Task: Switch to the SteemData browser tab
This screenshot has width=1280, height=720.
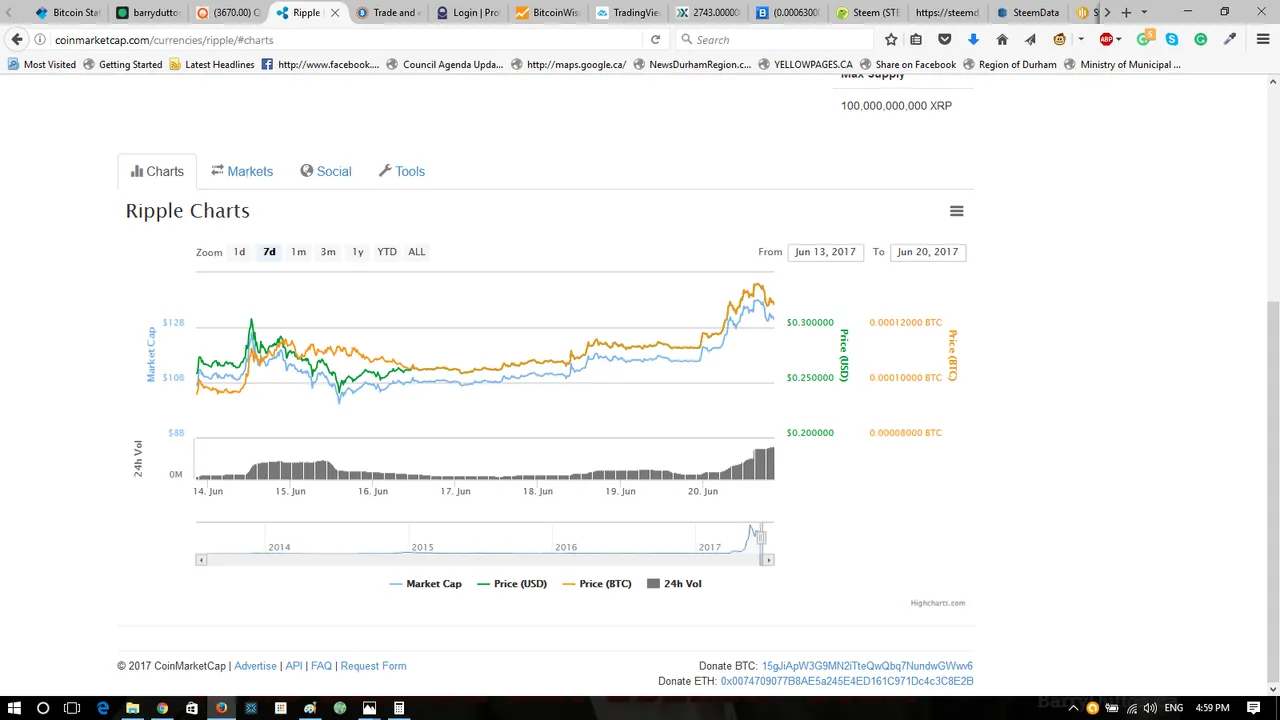Action: click(1029, 13)
